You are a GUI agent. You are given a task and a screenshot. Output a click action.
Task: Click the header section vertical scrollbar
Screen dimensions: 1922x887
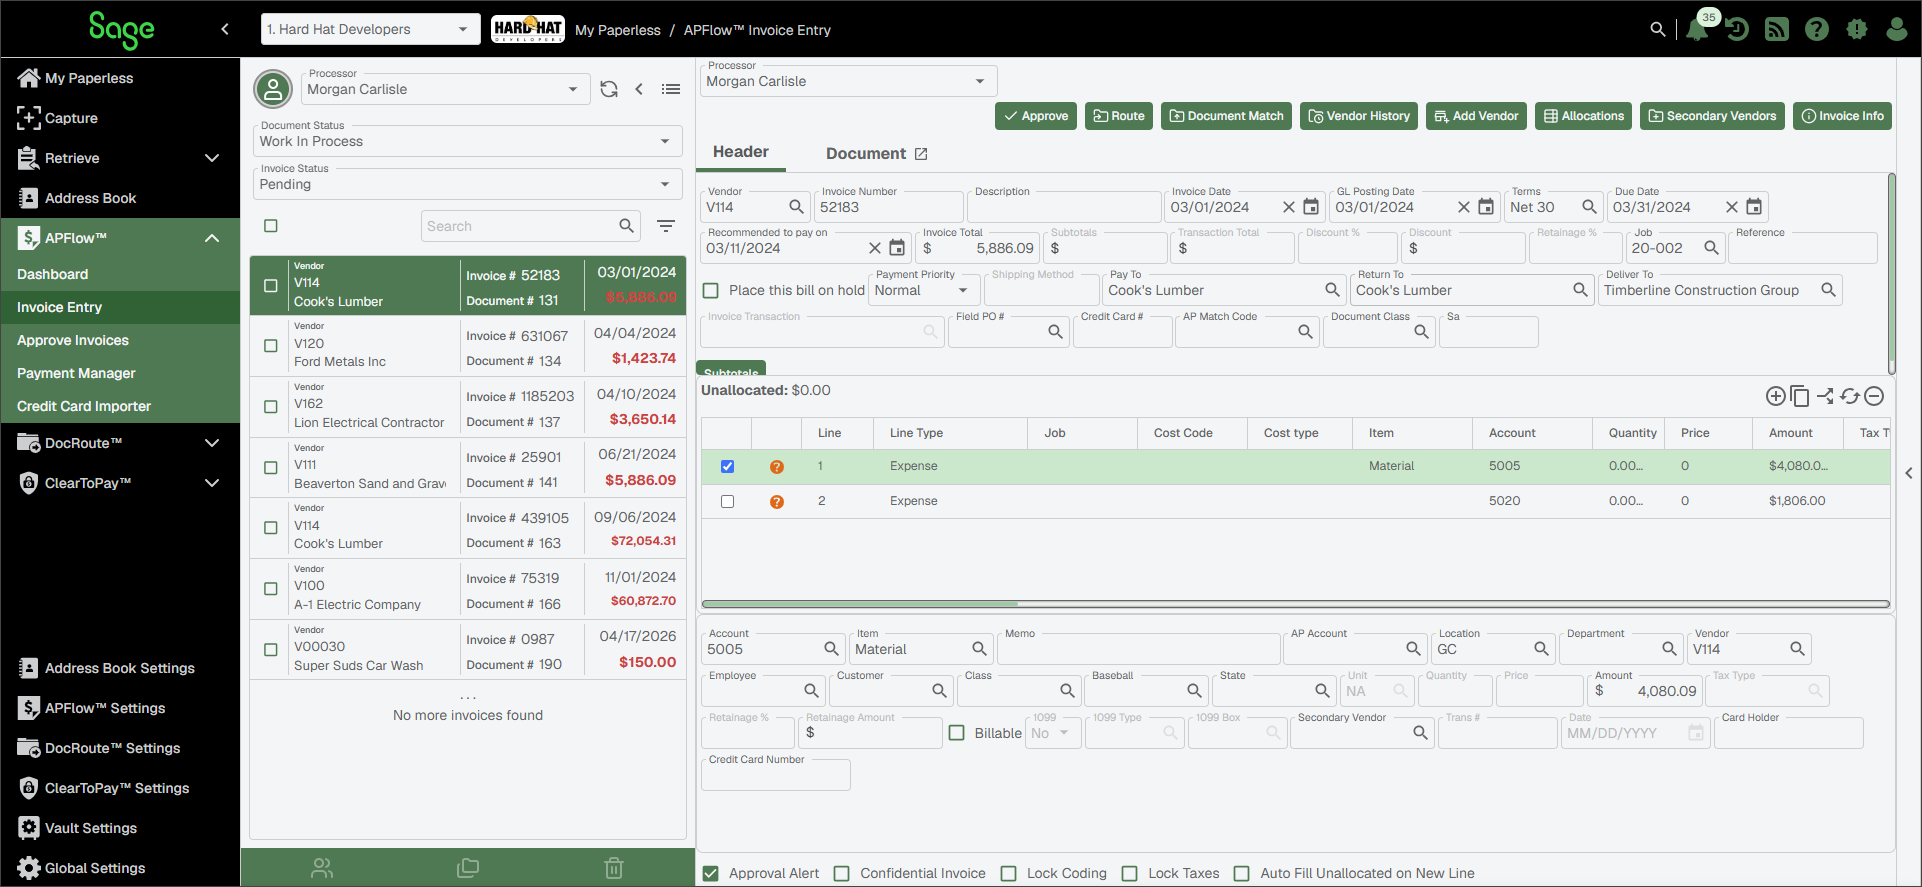[1892, 273]
